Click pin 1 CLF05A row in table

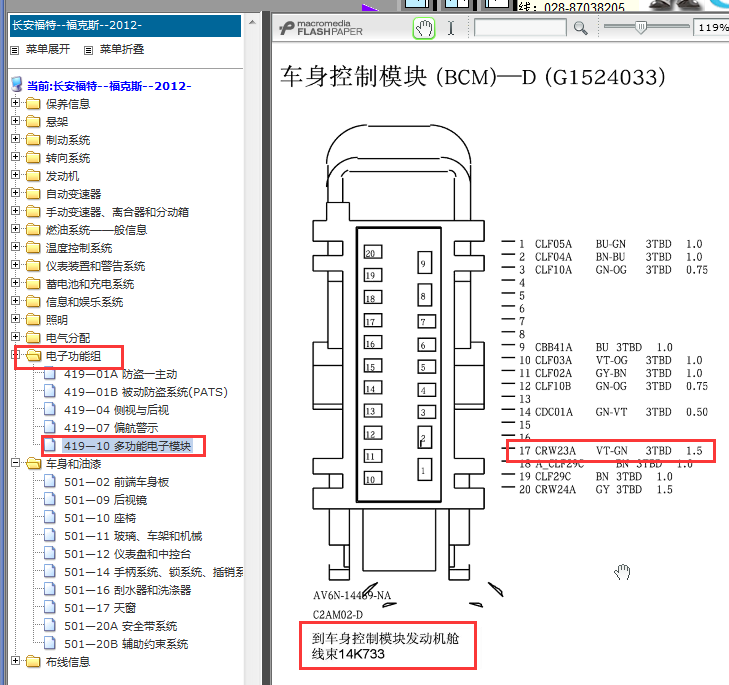point(610,244)
